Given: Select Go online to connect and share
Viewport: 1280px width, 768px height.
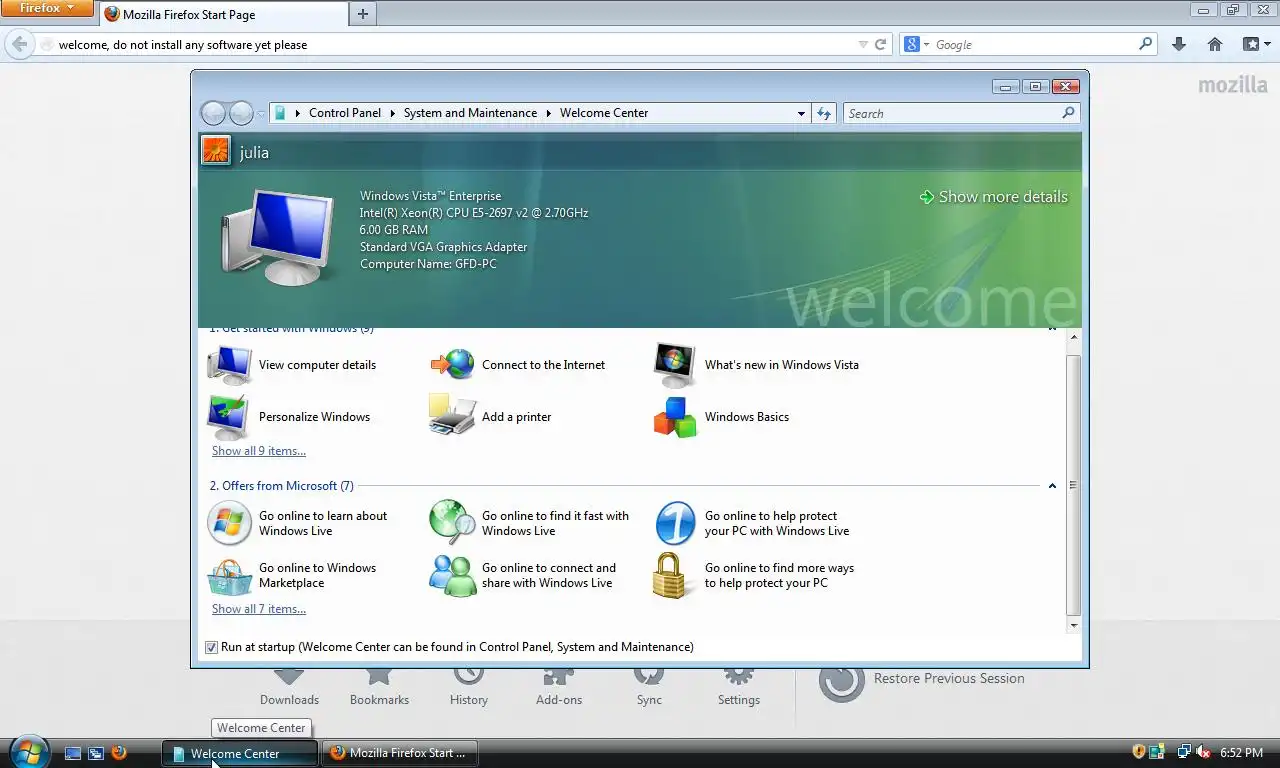Looking at the screenshot, I should (x=523, y=575).
